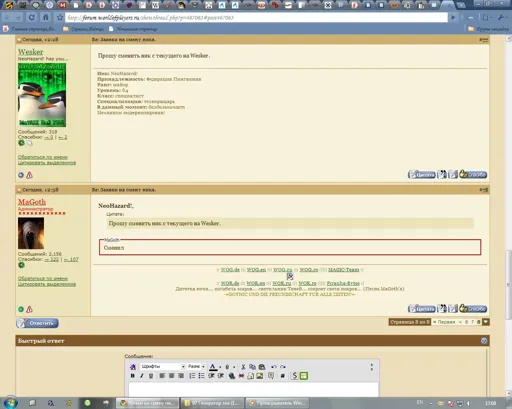This screenshot has height=409, width=512.
Task: Open Piranha-Bytes link in signature
Action: click(343, 283)
